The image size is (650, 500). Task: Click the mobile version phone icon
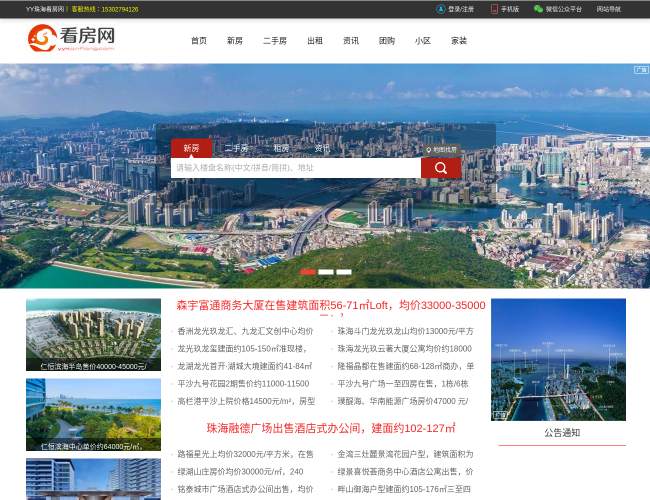(x=494, y=9)
